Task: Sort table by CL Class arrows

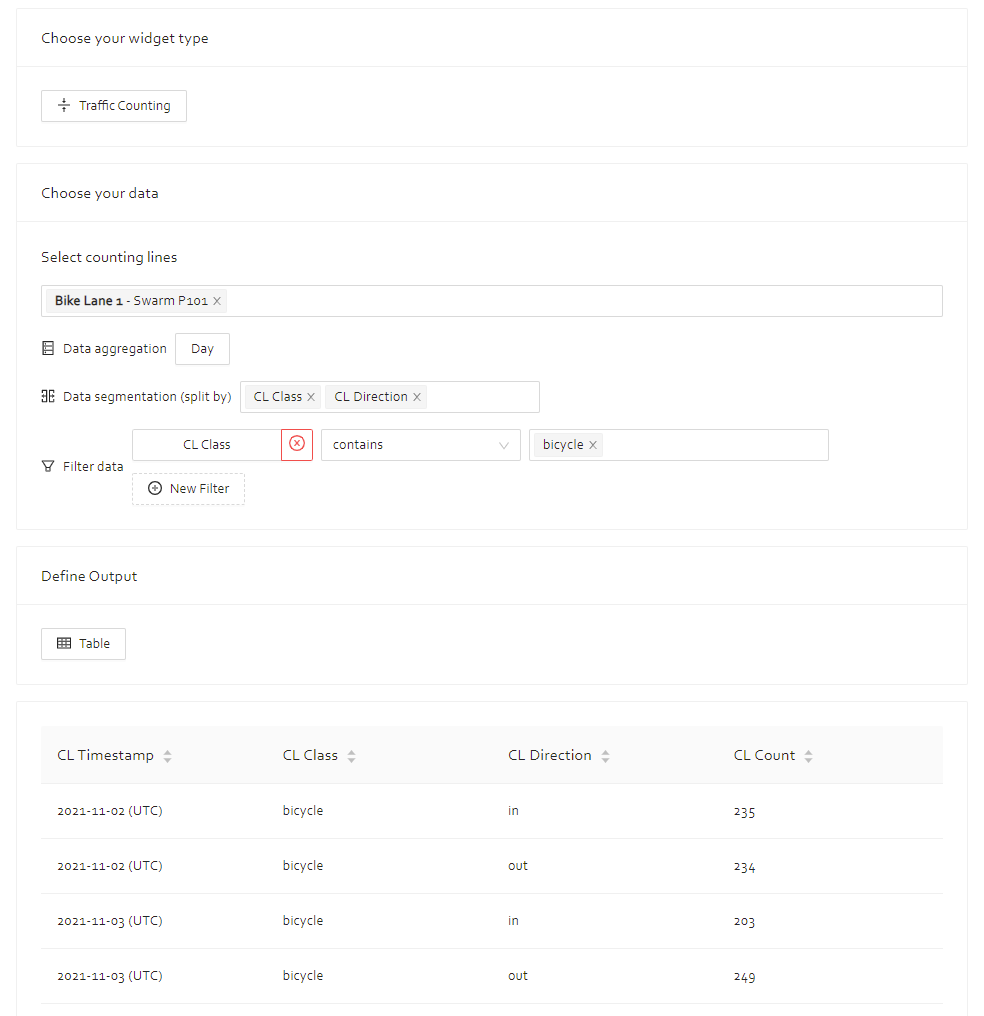Action: coord(351,756)
